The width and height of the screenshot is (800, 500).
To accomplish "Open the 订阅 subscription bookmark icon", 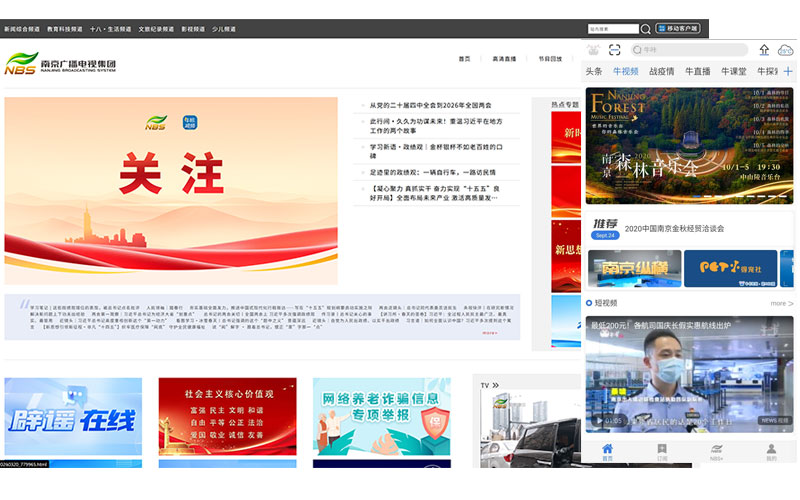I will (661, 451).
